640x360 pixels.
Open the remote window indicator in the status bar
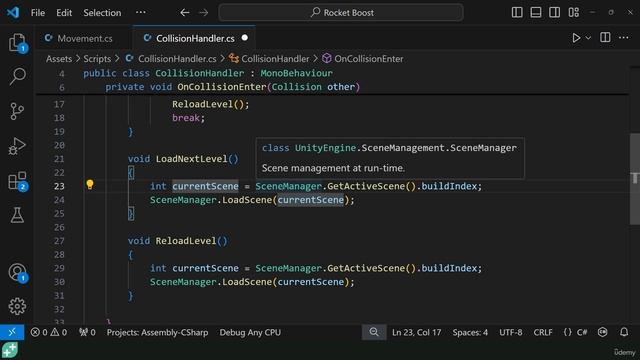coord(12,332)
